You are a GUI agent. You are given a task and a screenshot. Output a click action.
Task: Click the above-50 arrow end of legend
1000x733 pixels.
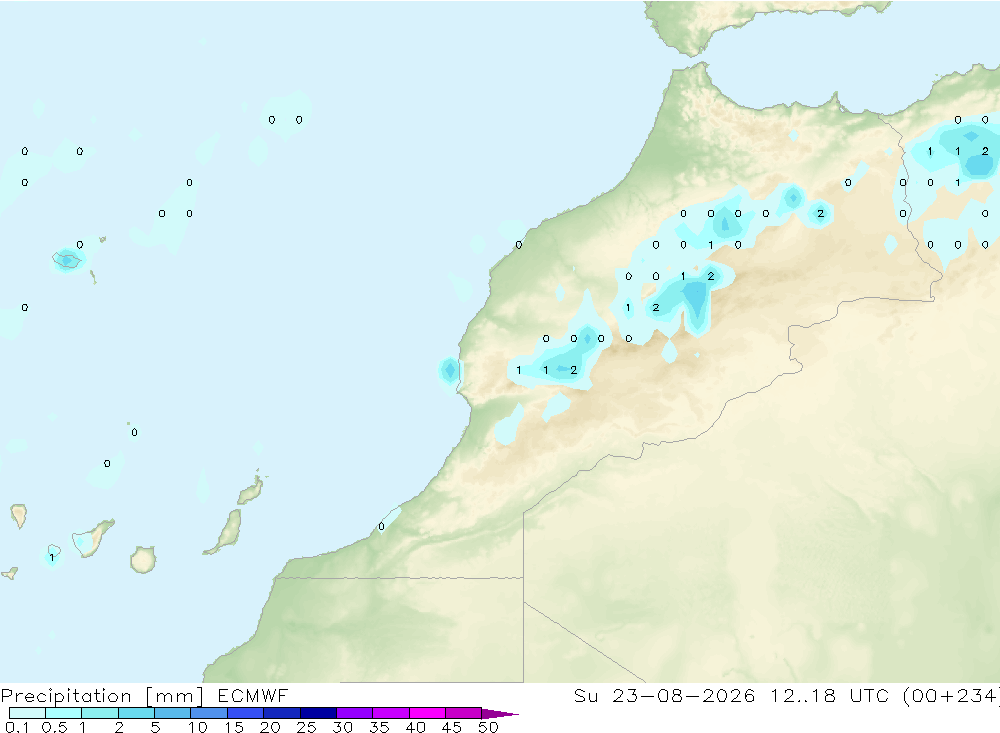pos(499,713)
